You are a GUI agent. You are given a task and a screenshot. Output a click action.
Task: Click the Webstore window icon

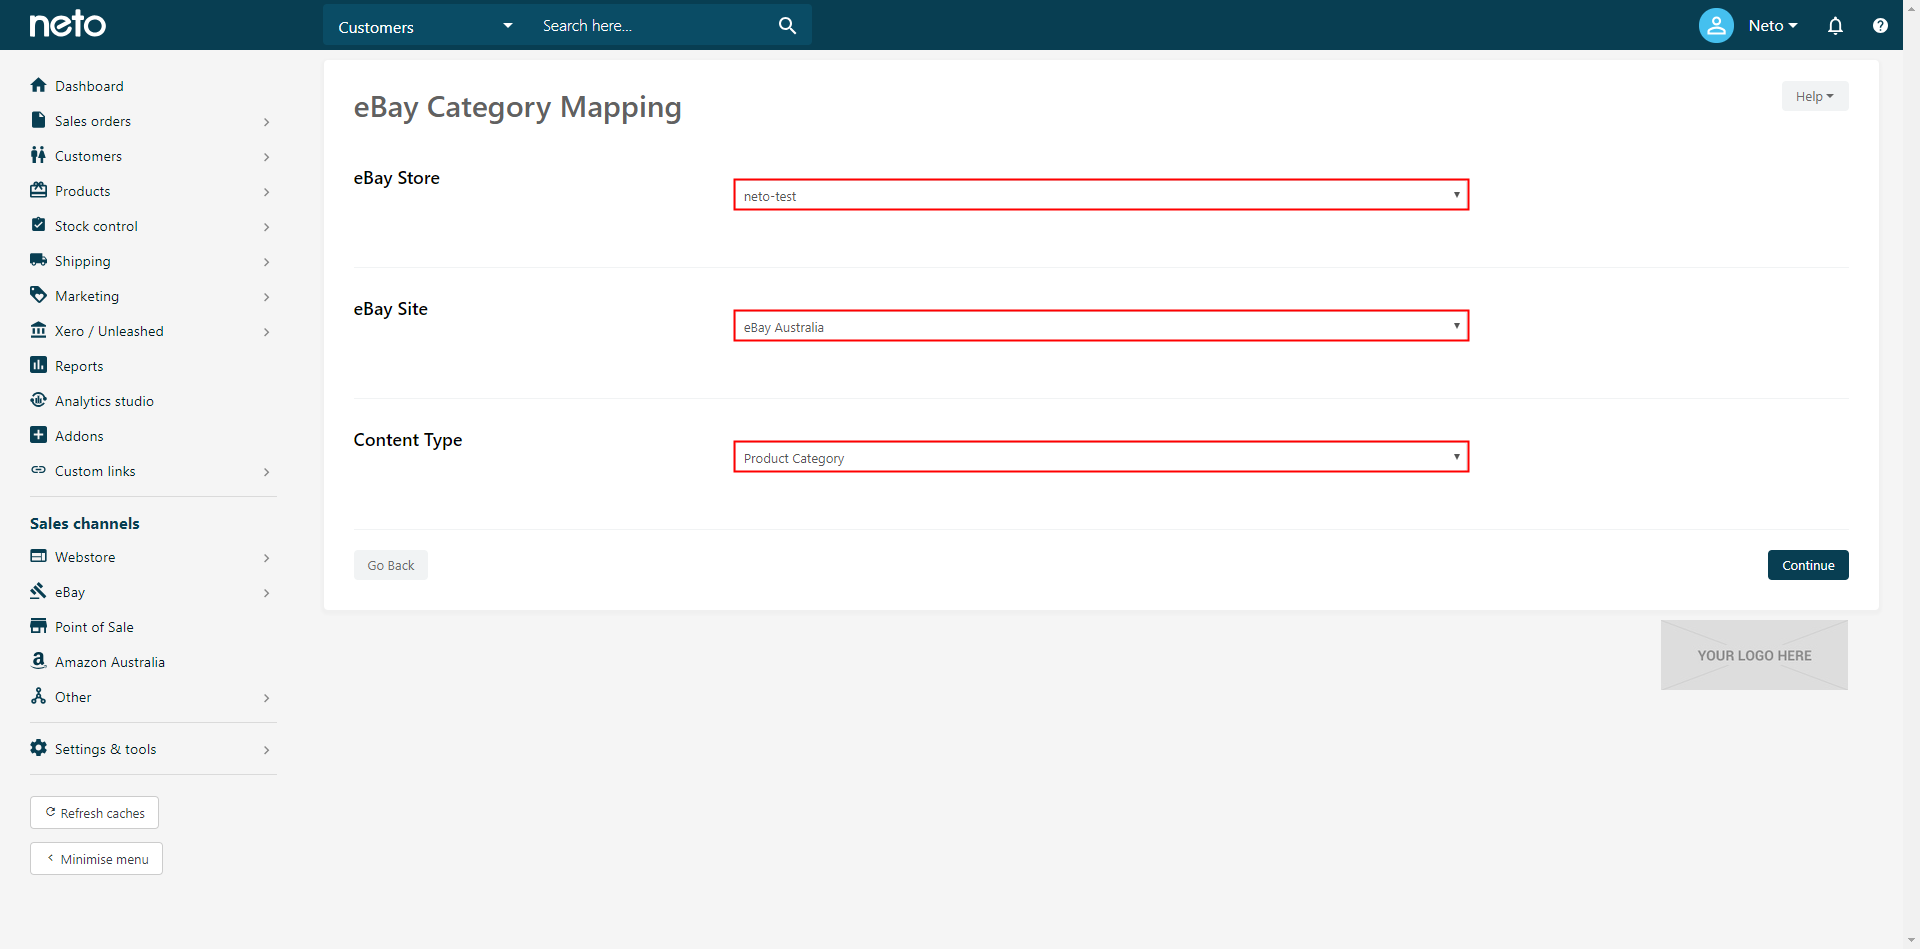pos(38,556)
